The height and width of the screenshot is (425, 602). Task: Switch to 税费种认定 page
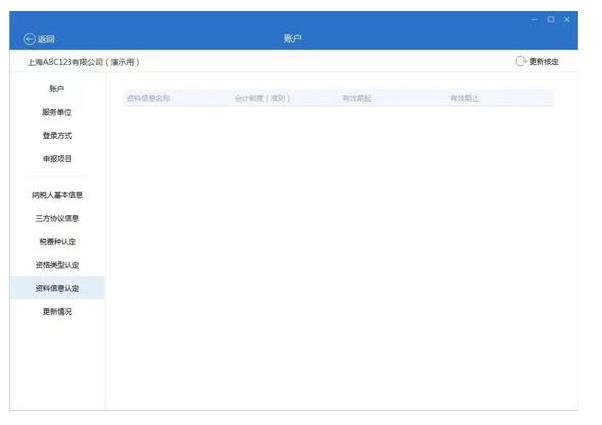(57, 241)
